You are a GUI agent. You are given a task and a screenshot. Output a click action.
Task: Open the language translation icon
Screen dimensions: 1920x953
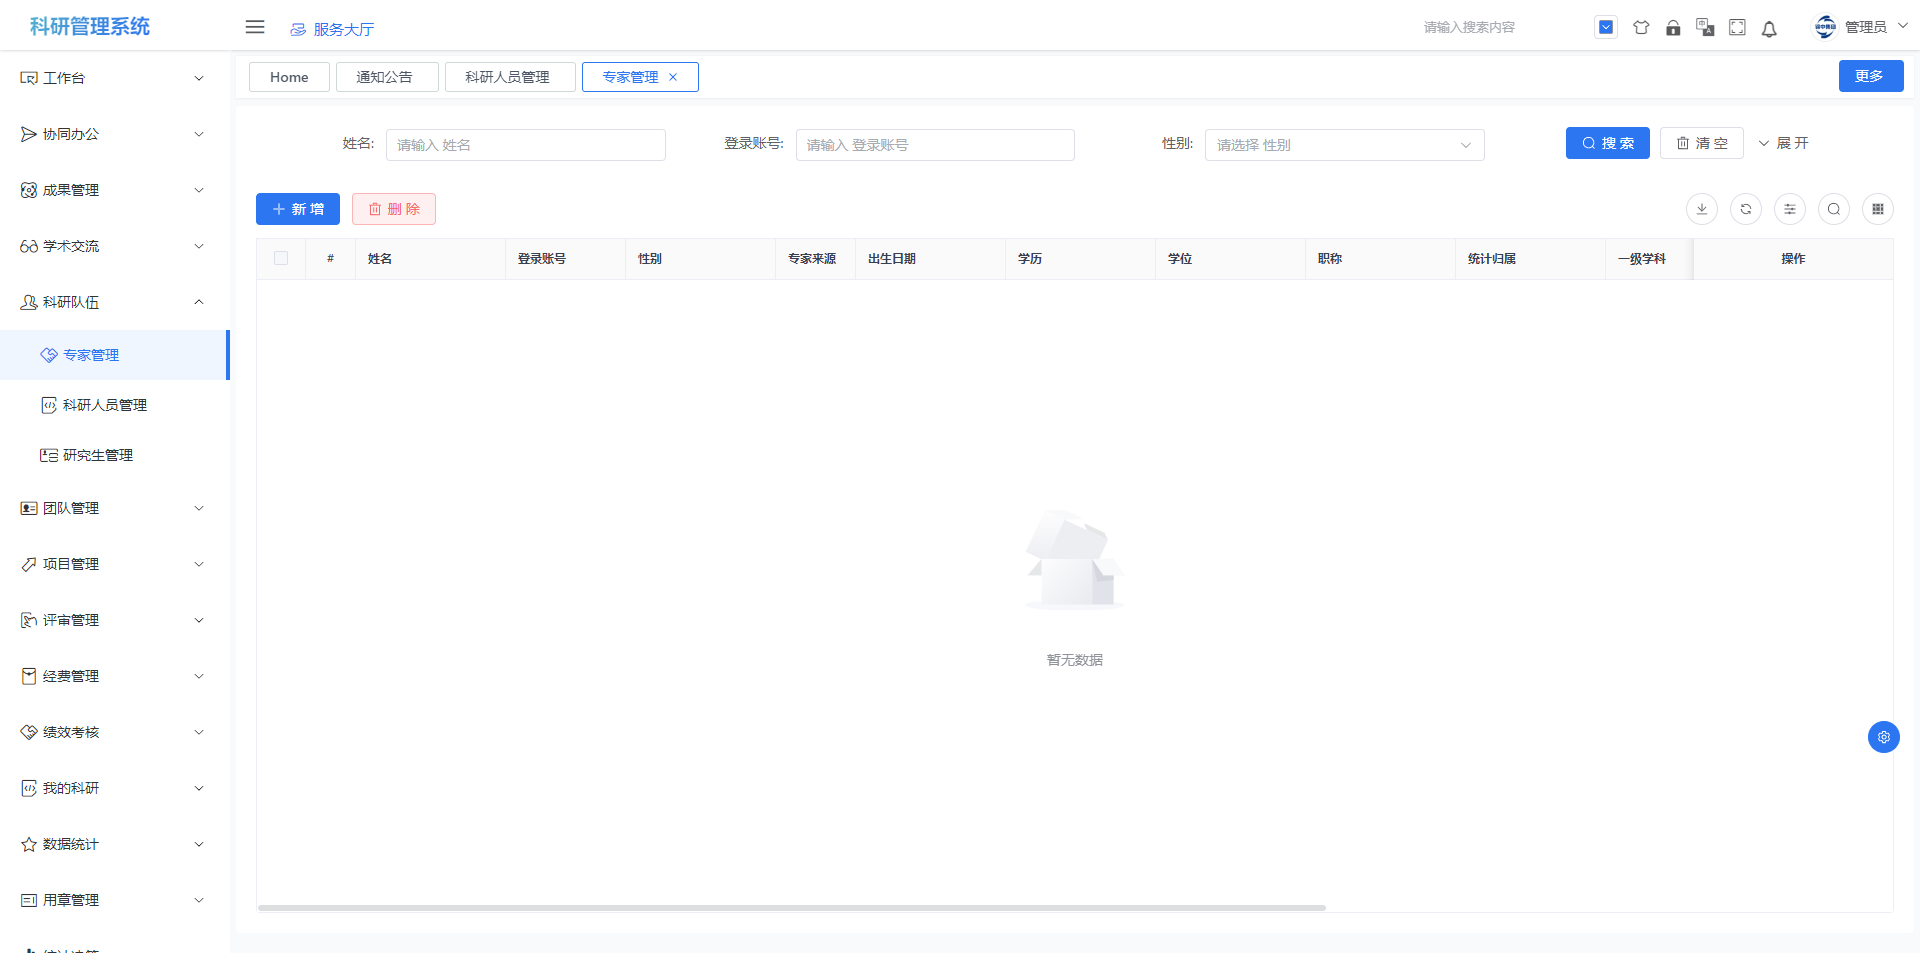coord(1705,28)
